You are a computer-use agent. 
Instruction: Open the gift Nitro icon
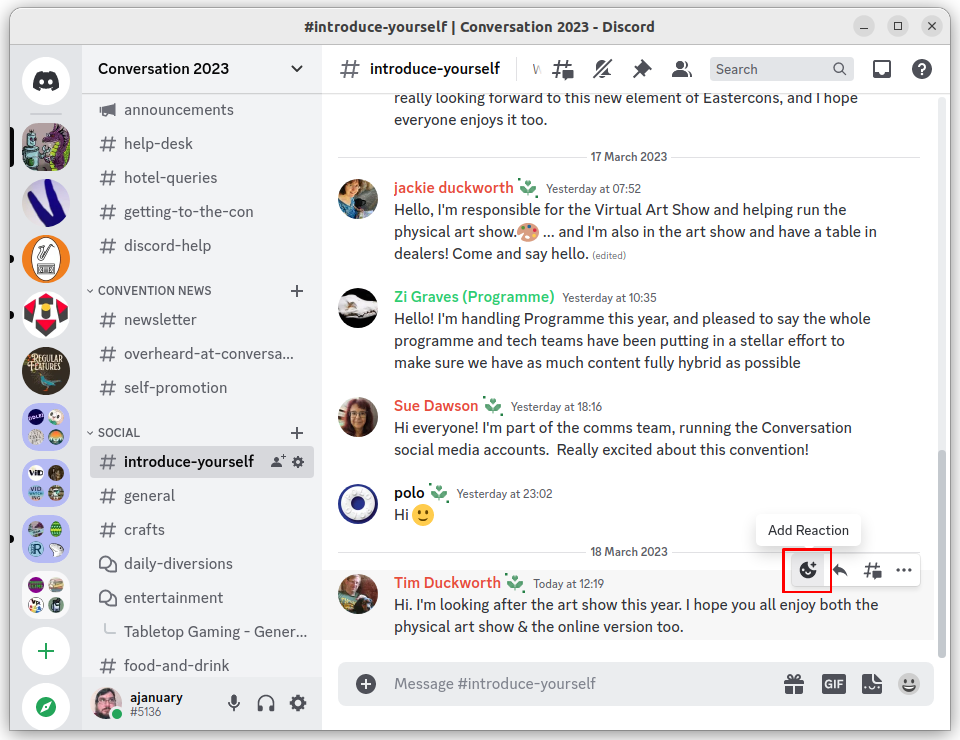pos(794,684)
